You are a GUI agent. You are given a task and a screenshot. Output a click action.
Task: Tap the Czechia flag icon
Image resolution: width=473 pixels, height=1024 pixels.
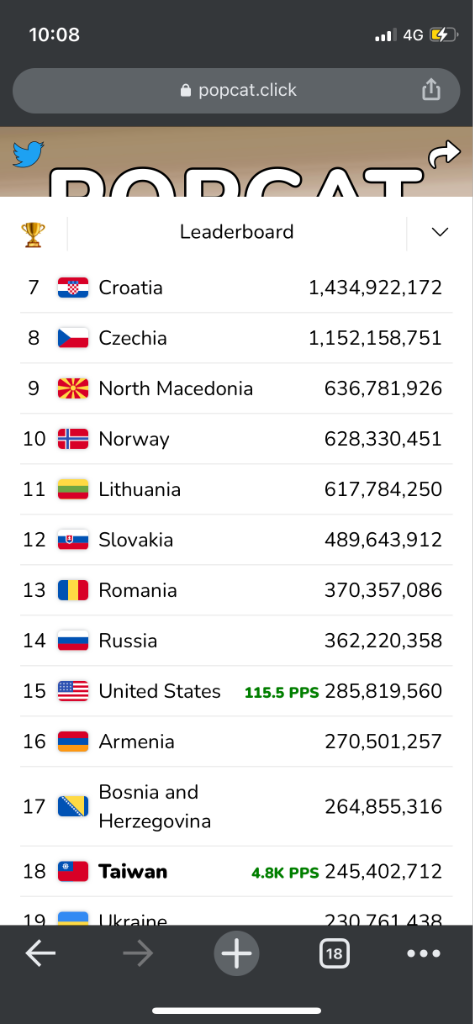[73, 338]
